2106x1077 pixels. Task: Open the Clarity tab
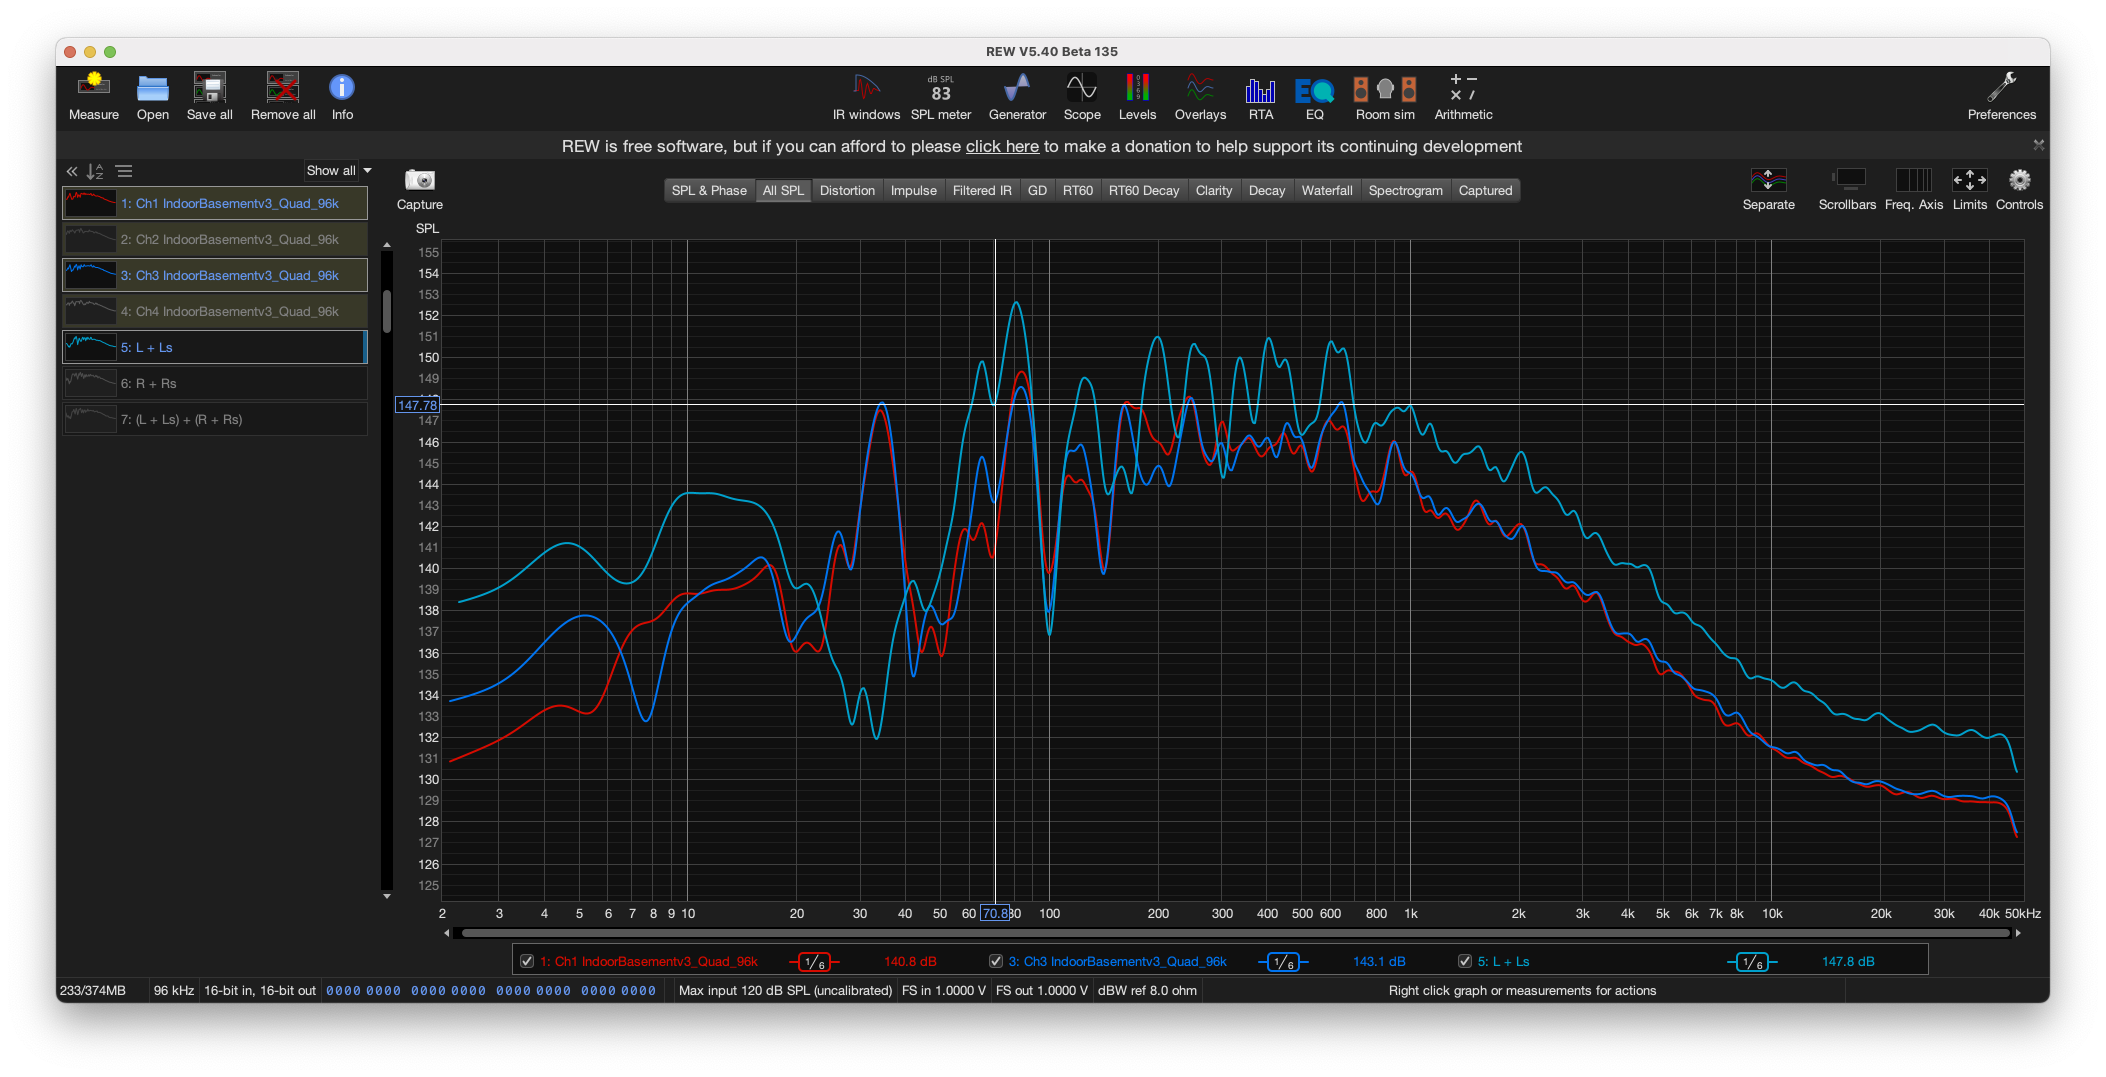click(1214, 190)
